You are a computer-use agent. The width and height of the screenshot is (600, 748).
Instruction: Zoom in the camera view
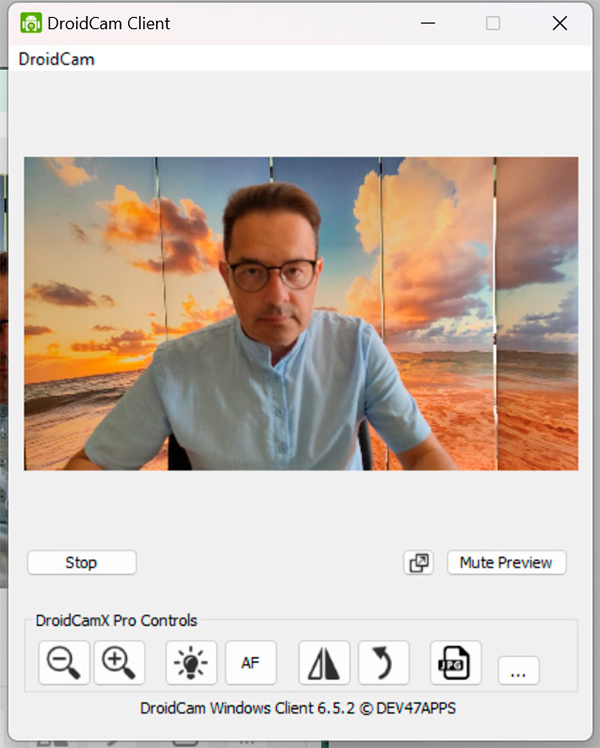pyautogui.click(x=119, y=663)
